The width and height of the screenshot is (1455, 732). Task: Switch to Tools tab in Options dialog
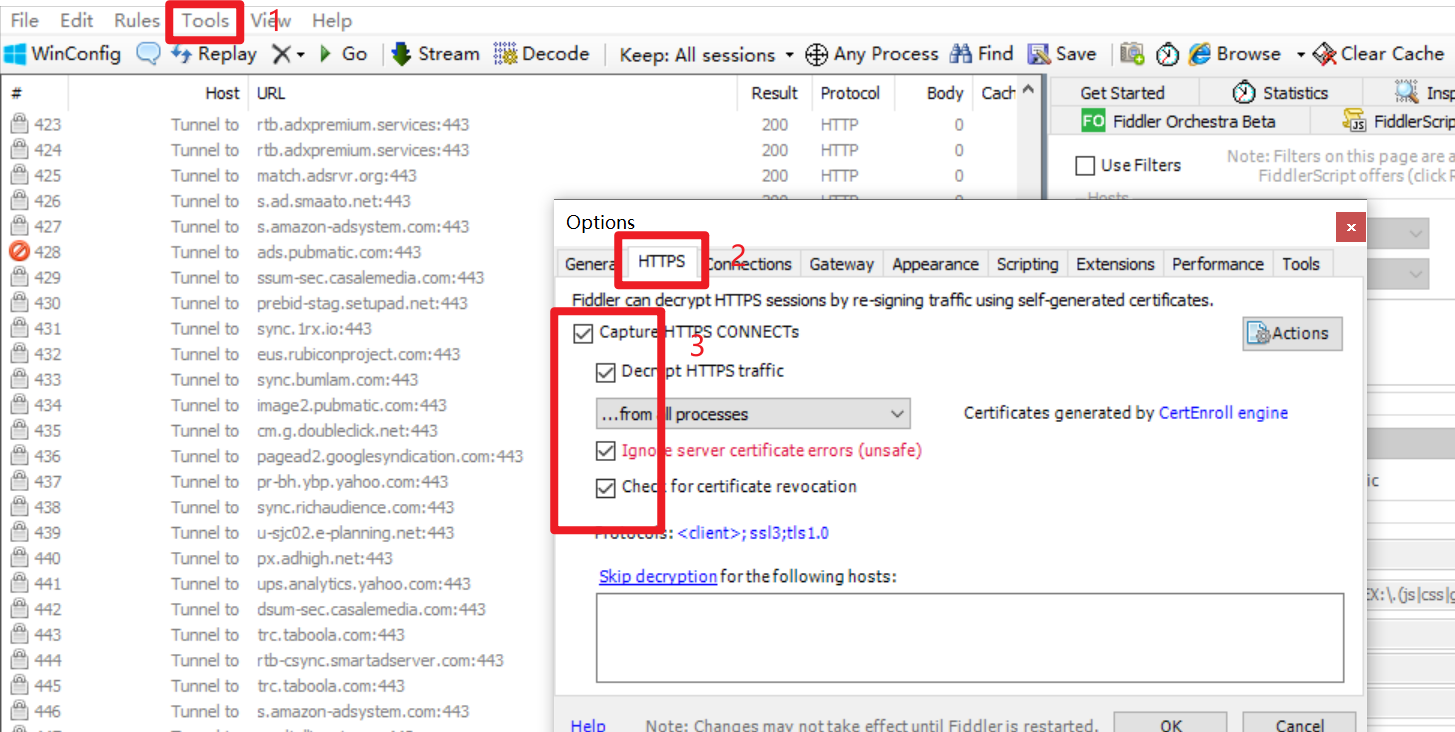(1300, 264)
